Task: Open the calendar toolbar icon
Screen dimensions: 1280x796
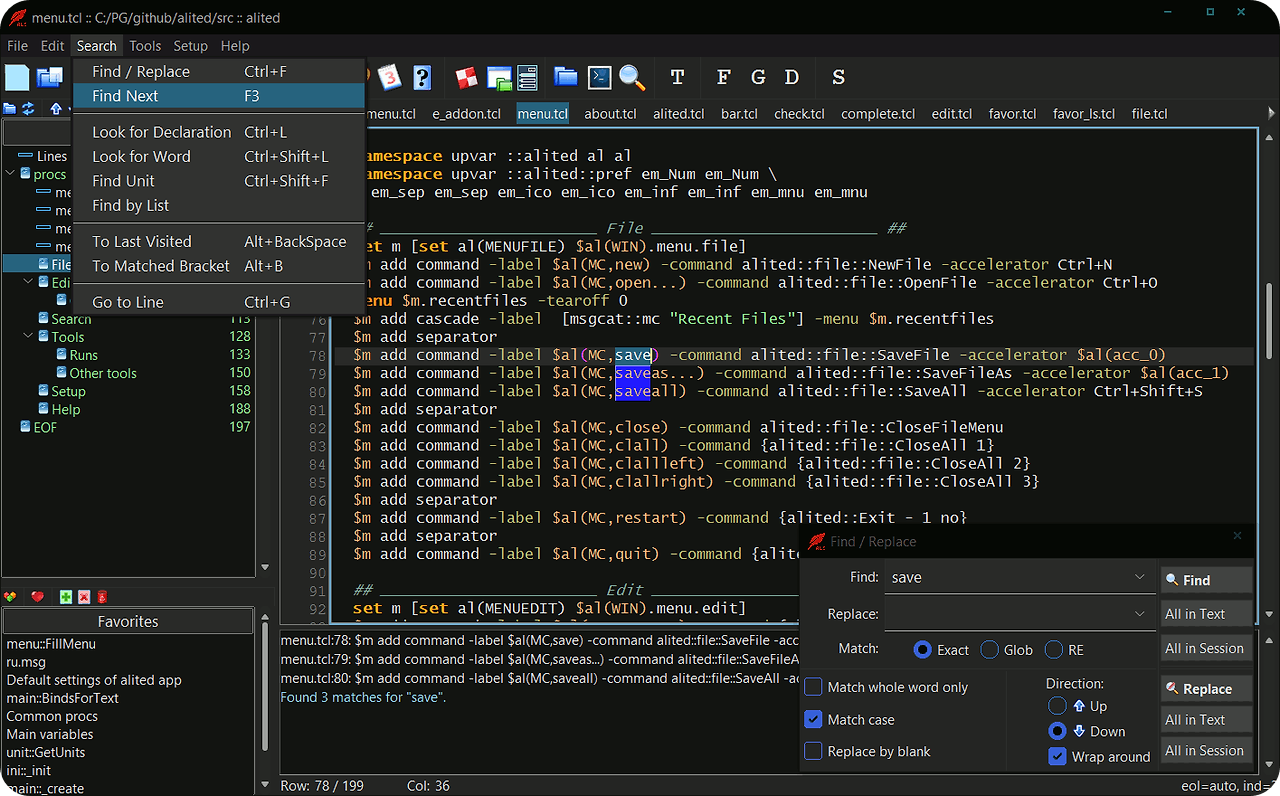Action: 389,77
